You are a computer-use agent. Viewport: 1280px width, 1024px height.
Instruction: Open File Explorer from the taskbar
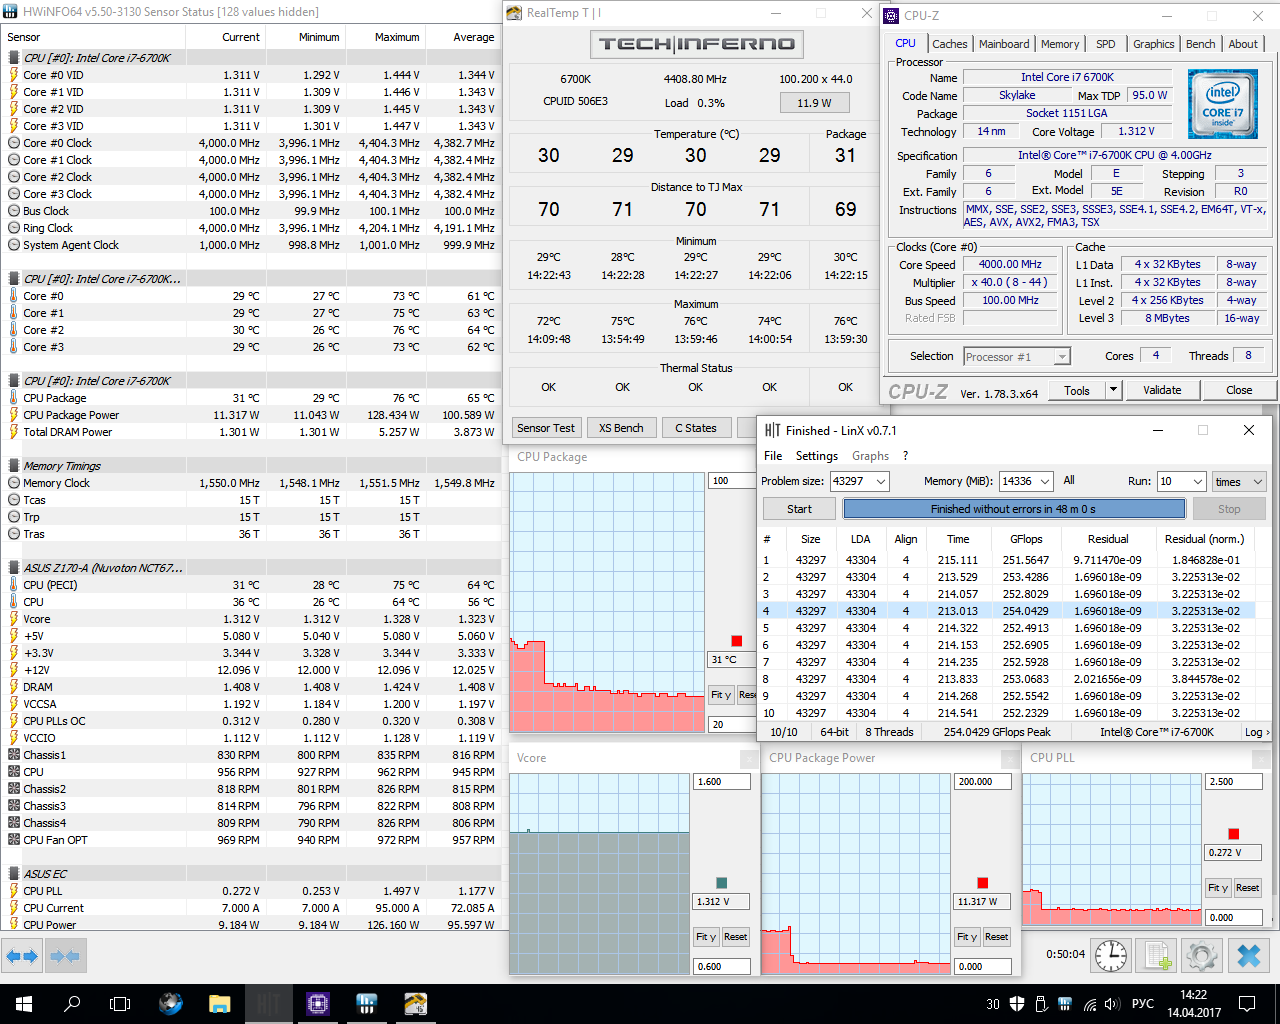click(220, 1004)
